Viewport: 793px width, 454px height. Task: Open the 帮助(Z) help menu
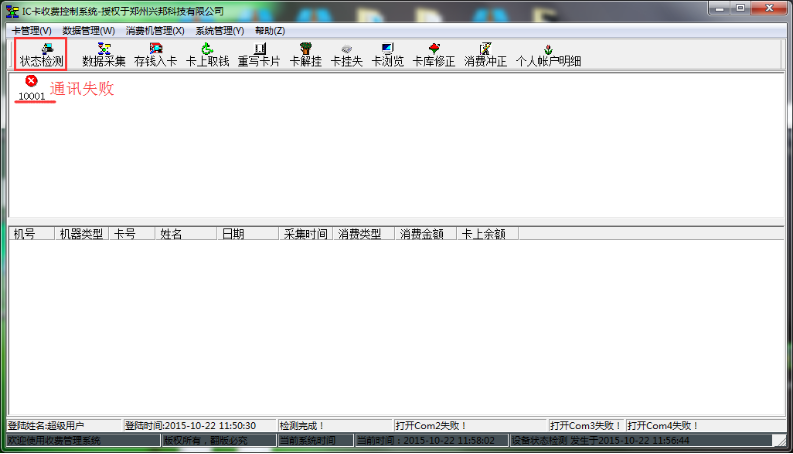[x=270, y=31]
